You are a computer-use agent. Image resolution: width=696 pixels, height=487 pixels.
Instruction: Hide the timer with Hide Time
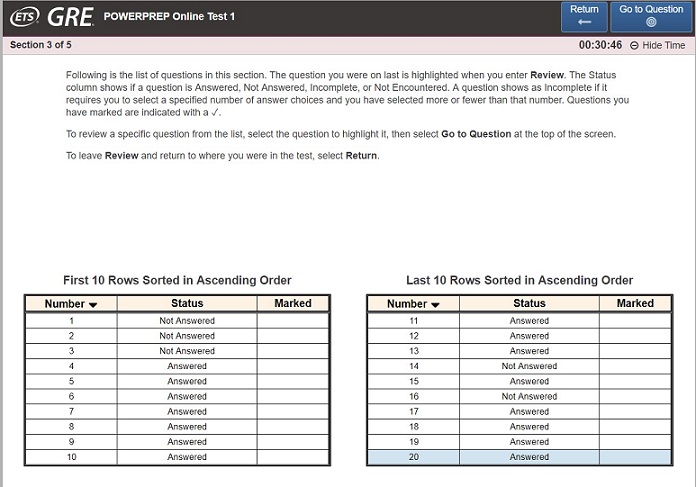[x=658, y=45]
